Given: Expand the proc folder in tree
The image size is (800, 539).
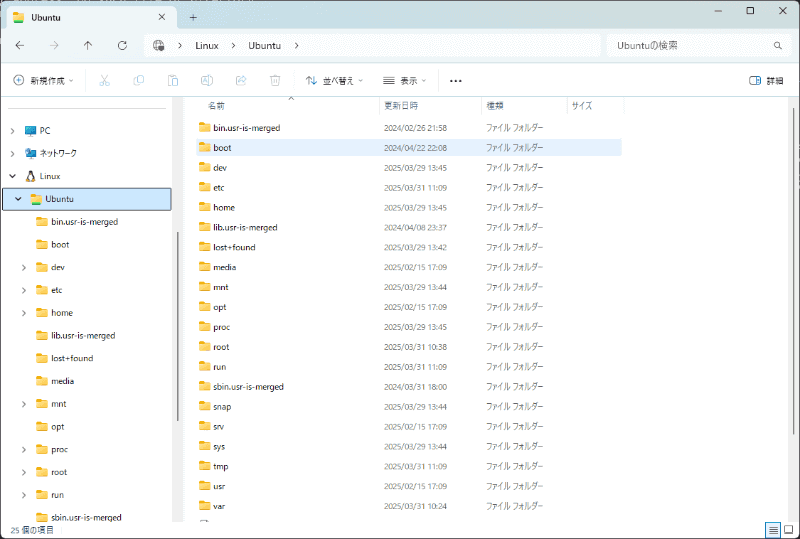Looking at the screenshot, I should coord(24,450).
